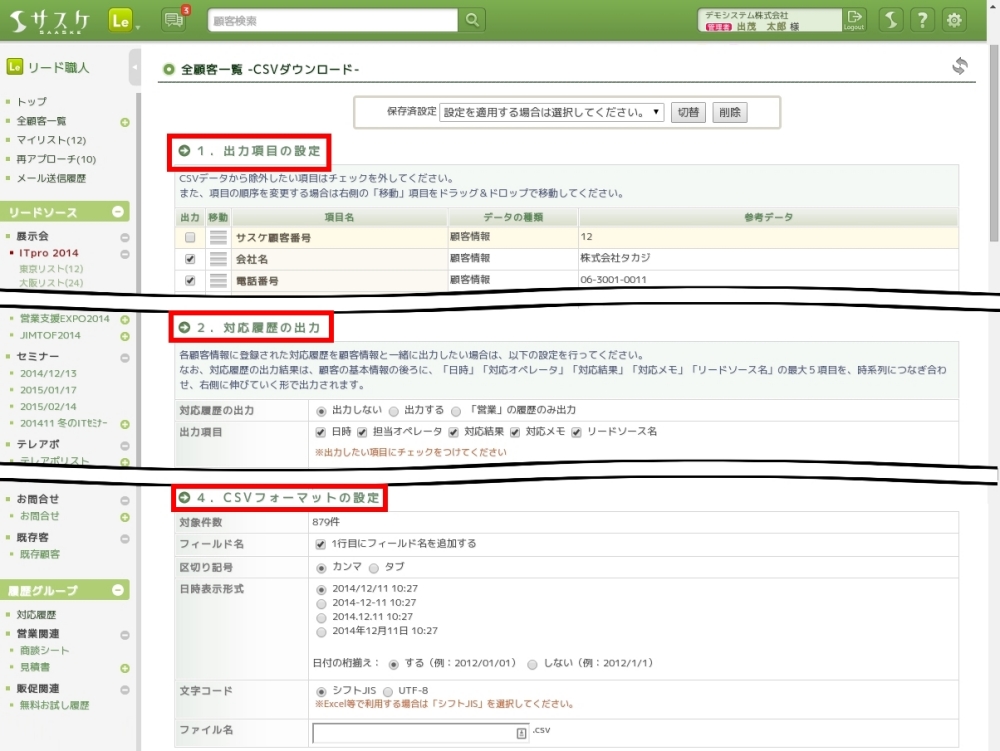1000x751 pixels.
Task: Open the settings gear icon
Action: click(955, 20)
